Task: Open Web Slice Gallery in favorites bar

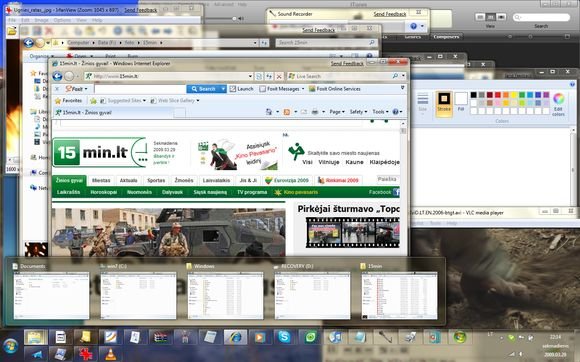Action: [175, 101]
